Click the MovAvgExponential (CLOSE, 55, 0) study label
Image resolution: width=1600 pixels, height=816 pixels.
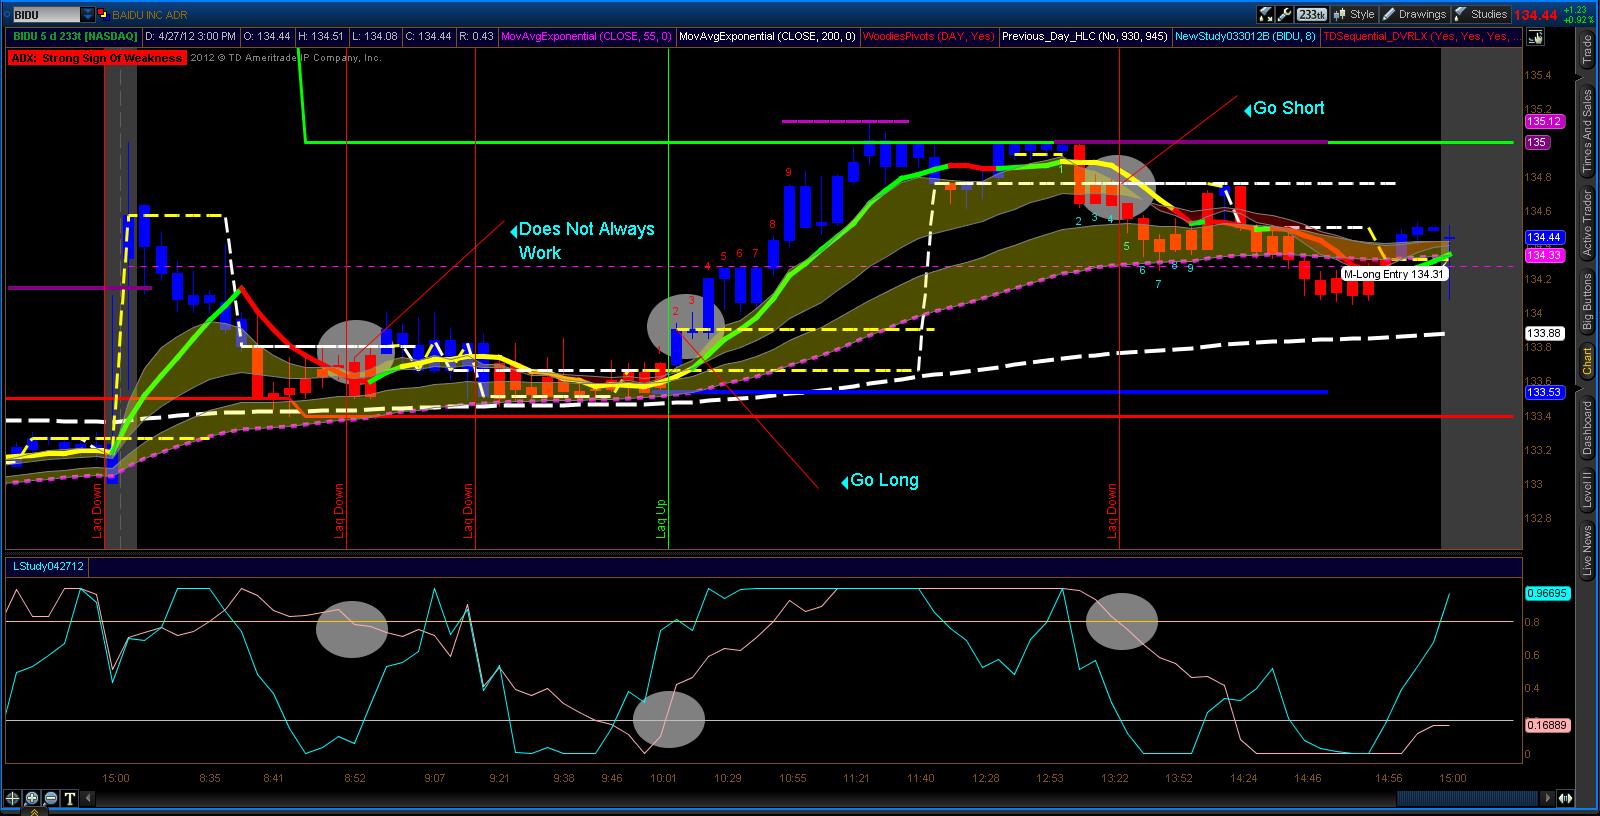click(x=586, y=37)
